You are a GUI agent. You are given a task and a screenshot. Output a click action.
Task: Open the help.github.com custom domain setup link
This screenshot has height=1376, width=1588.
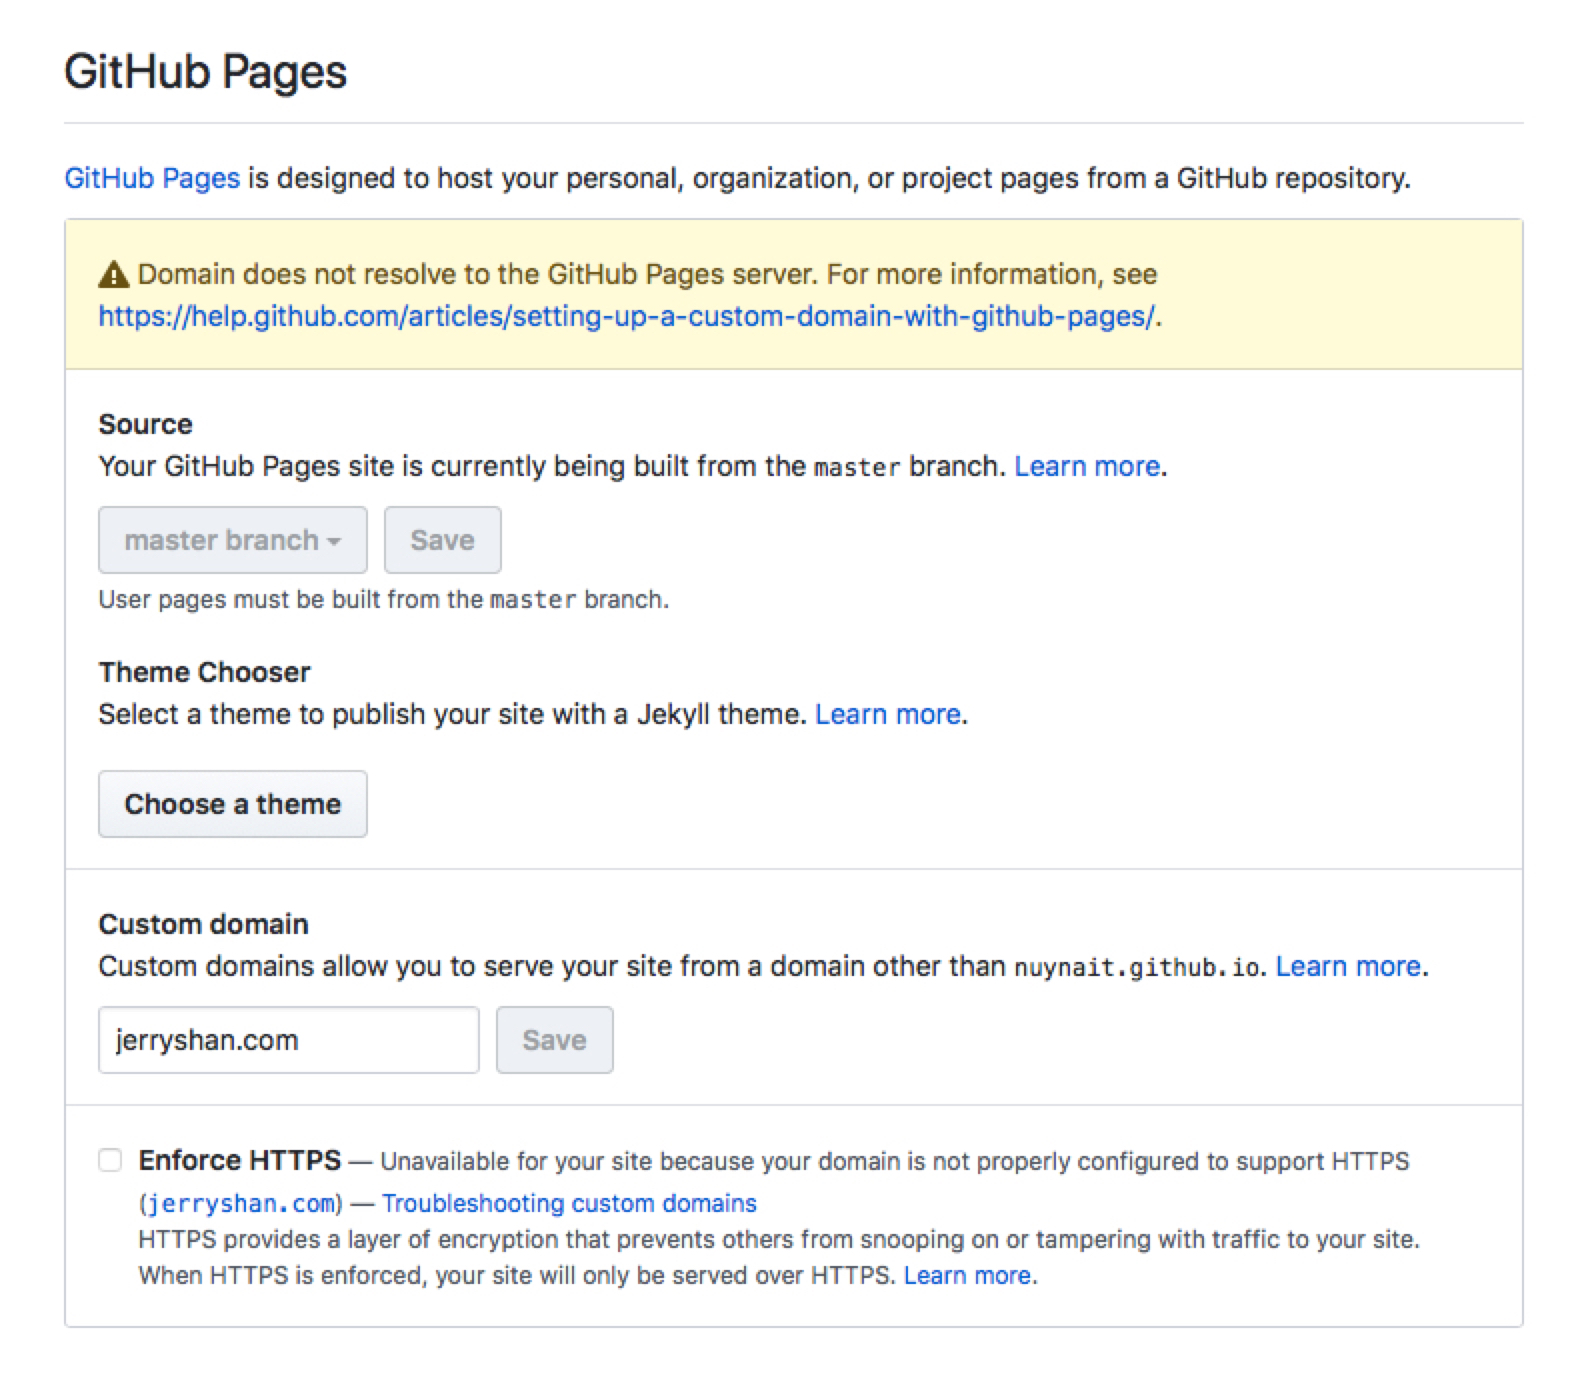[626, 316]
